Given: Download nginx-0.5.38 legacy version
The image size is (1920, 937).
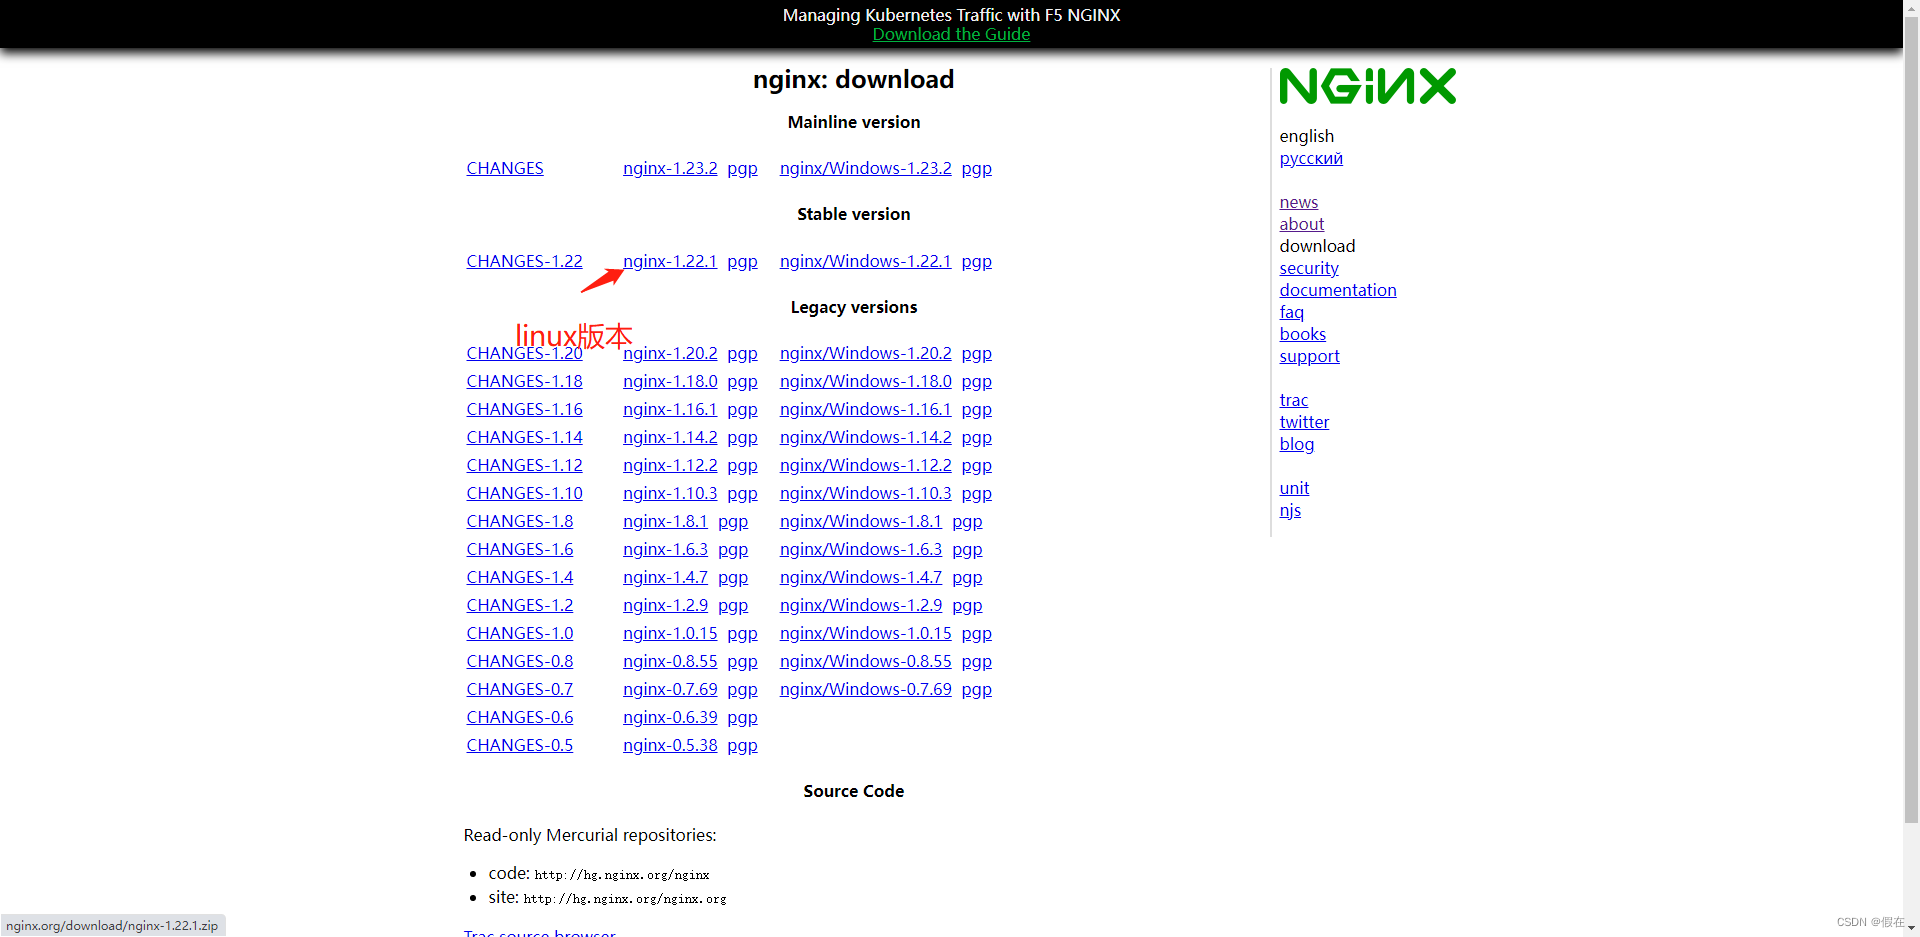Looking at the screenshot, I should 670,745.
